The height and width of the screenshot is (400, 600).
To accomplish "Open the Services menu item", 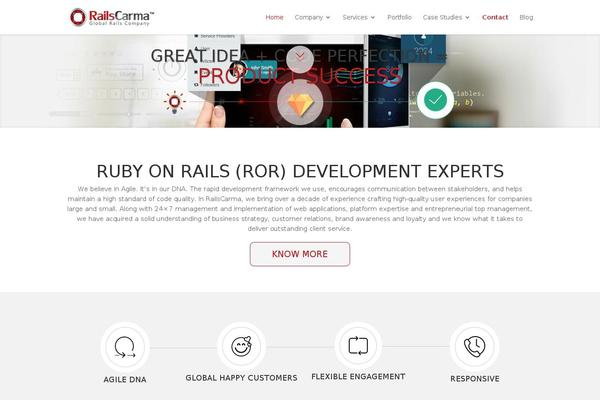I will pyautogui.click(x=355, y=17).
